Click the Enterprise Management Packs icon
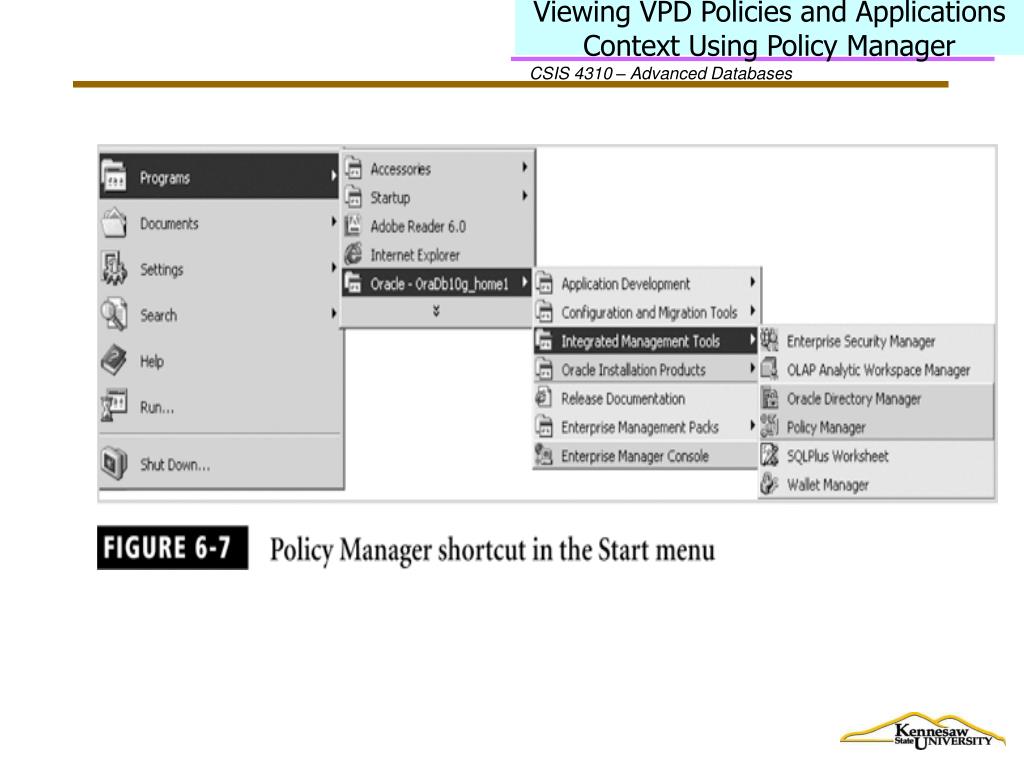The width and height of the screenshot is (1024, 768). [544, 426]
